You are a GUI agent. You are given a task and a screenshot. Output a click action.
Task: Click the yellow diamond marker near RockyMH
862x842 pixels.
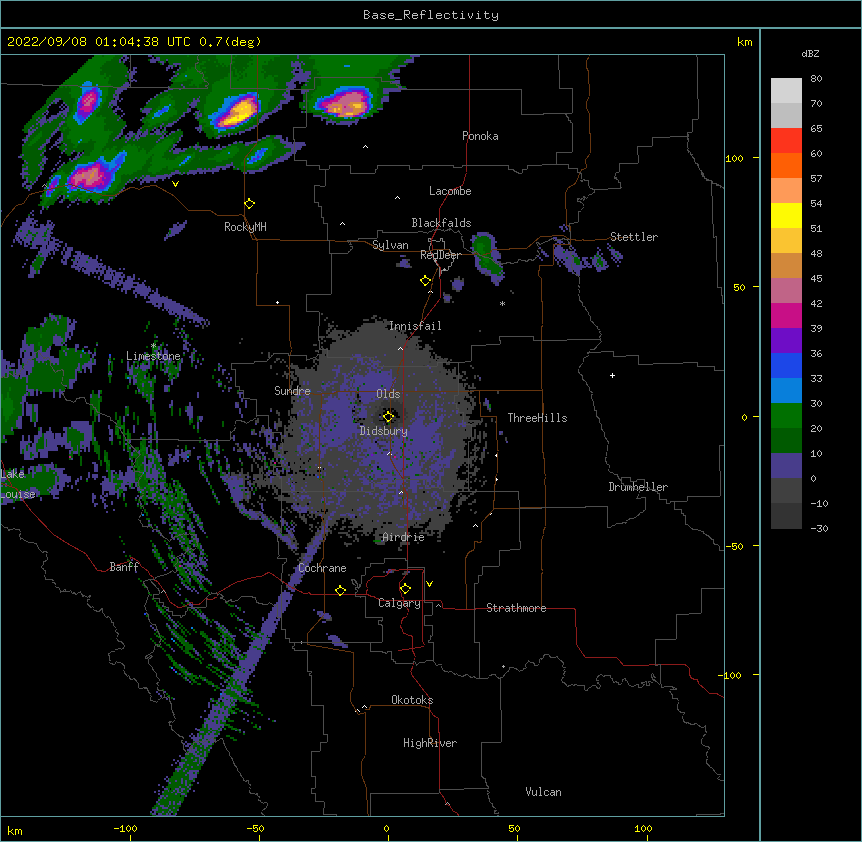click(250, 204)
